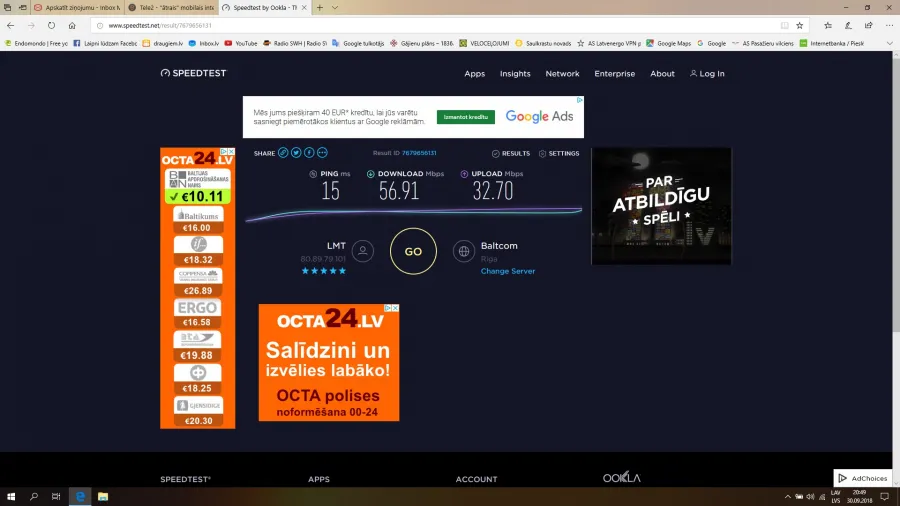Open Google Maps bookmark

669,43
